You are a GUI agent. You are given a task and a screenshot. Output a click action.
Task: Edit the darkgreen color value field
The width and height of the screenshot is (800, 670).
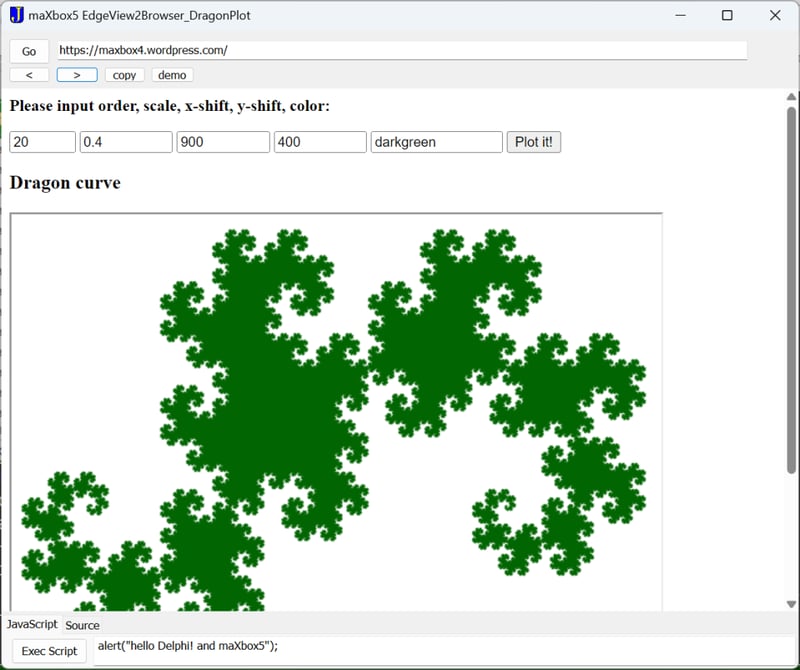pos(436,141)
